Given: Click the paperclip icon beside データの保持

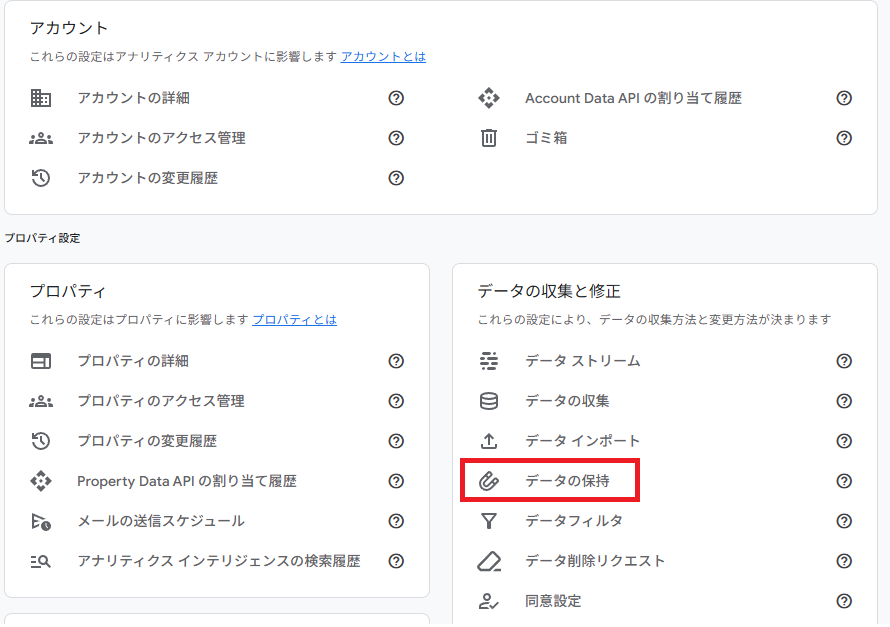Looking at the screenshot, I should [x=489, y=481].
